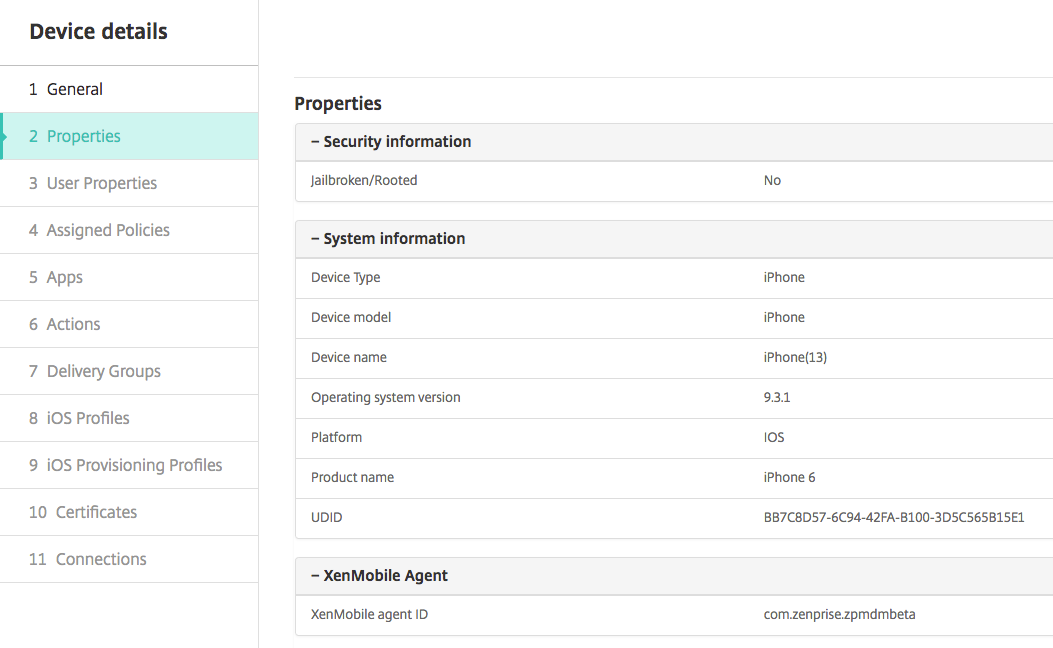Click the UDID value text
This screenshot has height=648, width=1053.
click(893, 517)
